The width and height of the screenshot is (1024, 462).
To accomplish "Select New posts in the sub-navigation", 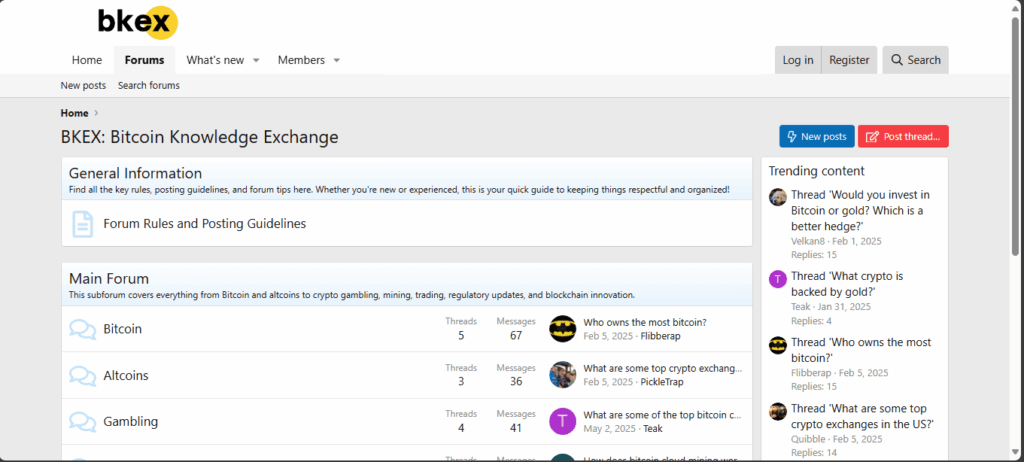I will [83, 86].
